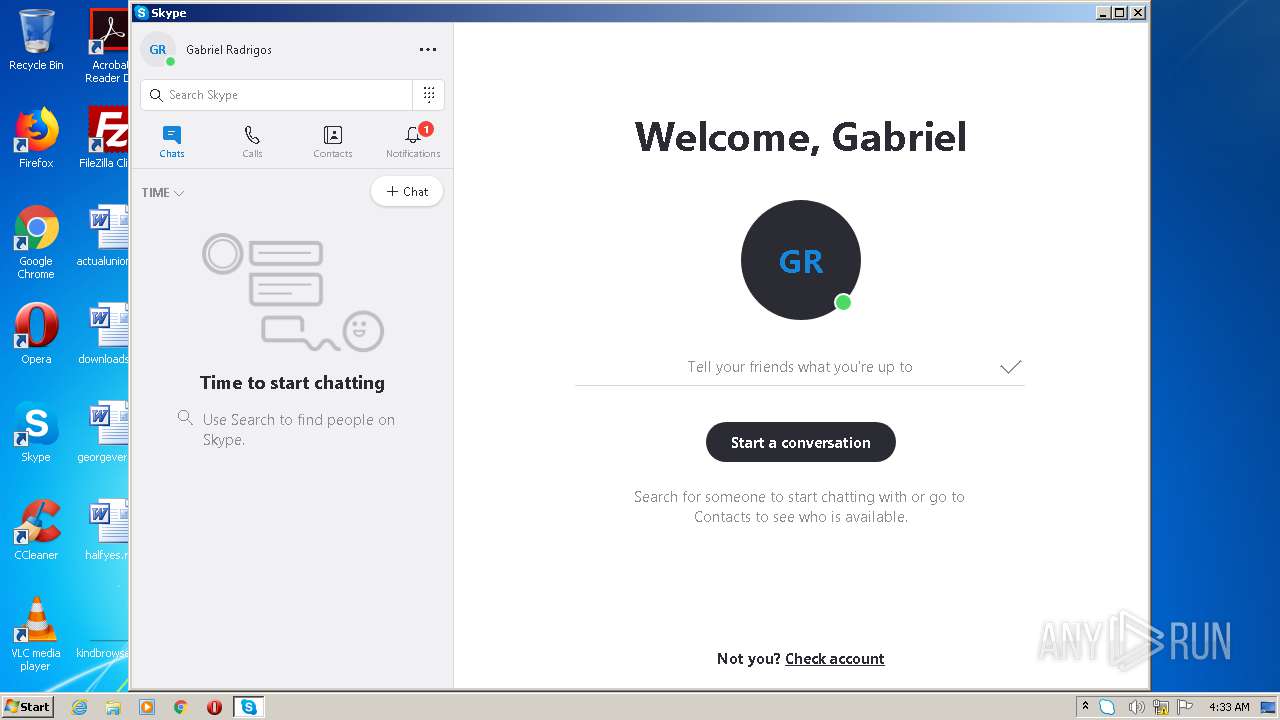Click the Action Center flag icon
Viewport: 1280px width, 720px height.
1183,707
